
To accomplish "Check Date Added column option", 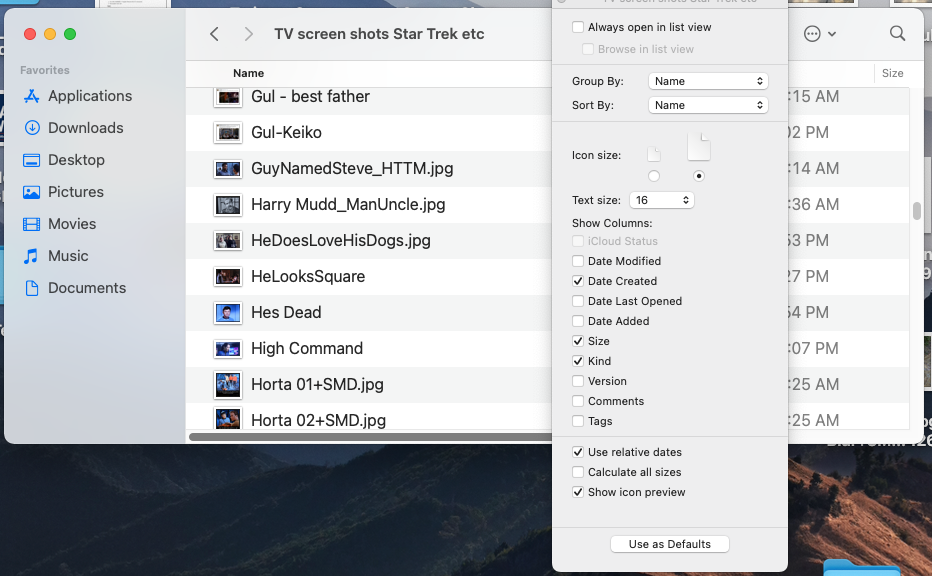I will (578, 321).
